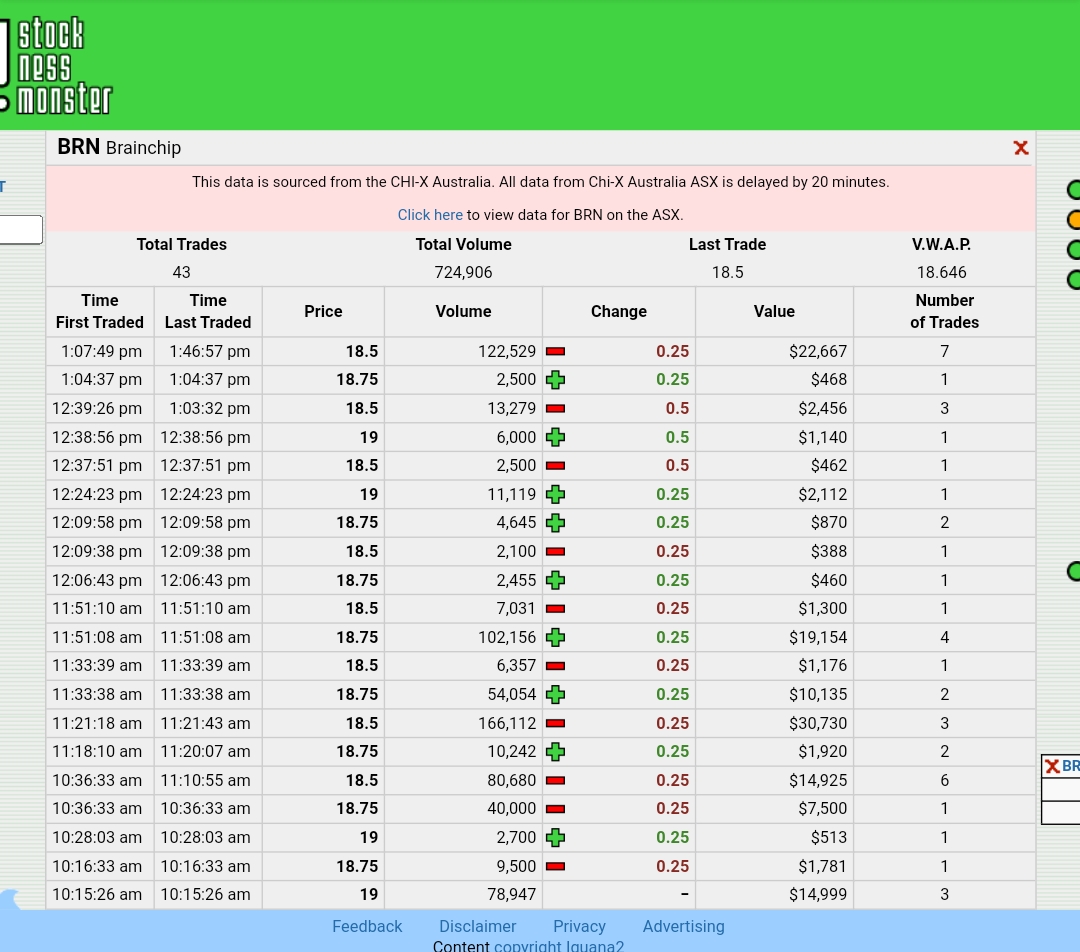
Task: Click the last traded time 1:46:57 pm
Action: (x=209, y=351)
